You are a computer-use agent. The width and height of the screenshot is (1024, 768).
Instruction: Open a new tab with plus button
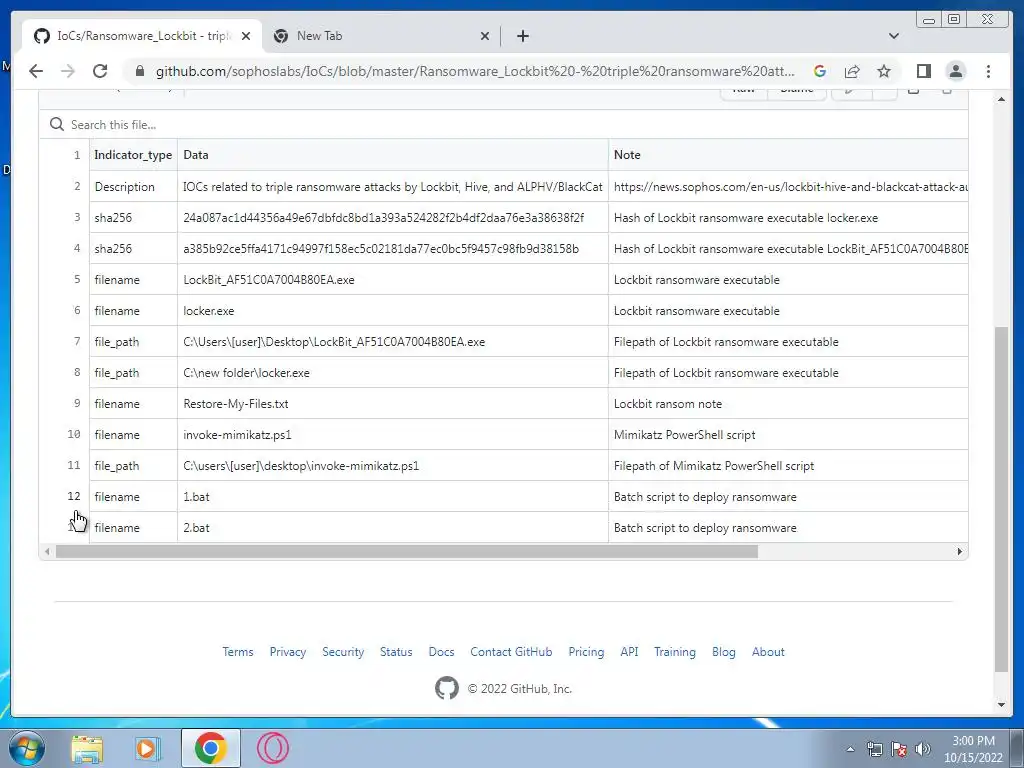tap(522, 36)
